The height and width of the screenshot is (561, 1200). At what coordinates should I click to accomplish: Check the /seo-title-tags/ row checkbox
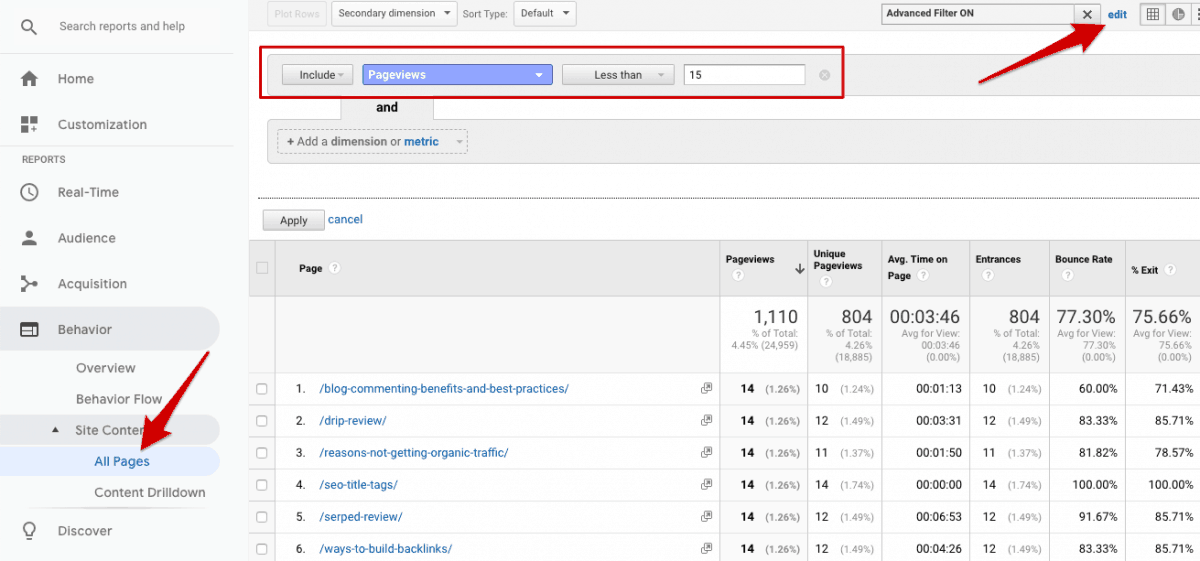point(262,485)
